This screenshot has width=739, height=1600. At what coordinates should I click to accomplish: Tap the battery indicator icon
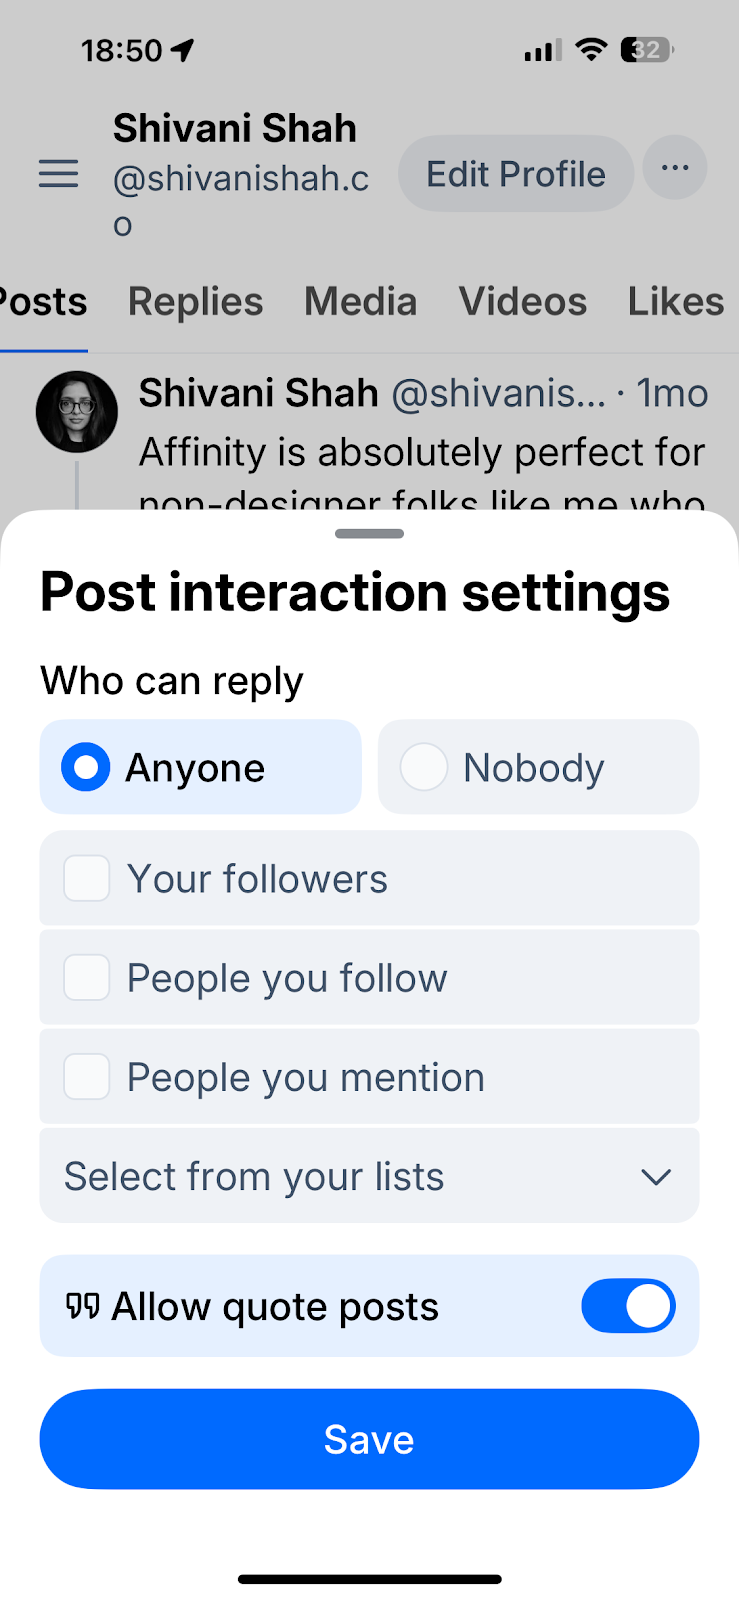click(647, 50)
